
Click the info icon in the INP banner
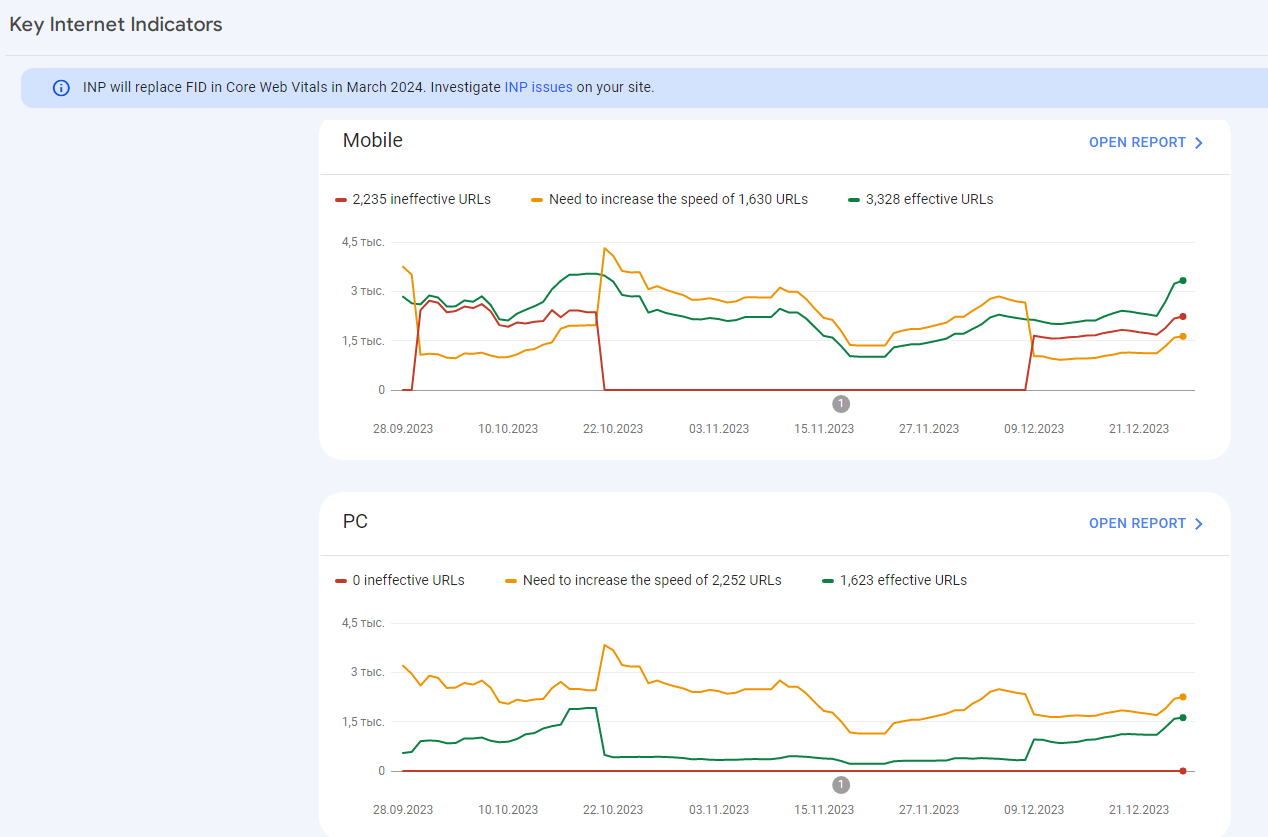[61, 87]
